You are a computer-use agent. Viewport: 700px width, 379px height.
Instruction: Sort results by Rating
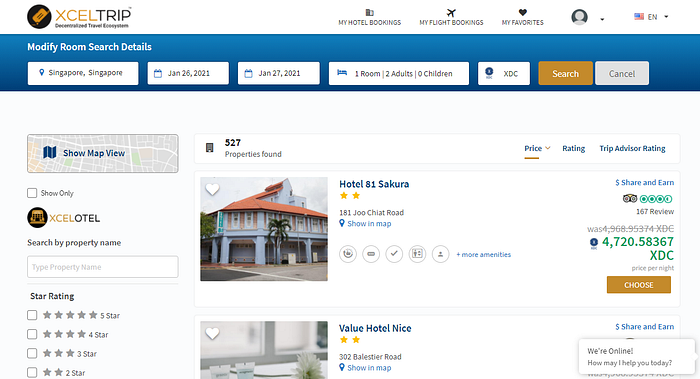click(x=574, y=148)
